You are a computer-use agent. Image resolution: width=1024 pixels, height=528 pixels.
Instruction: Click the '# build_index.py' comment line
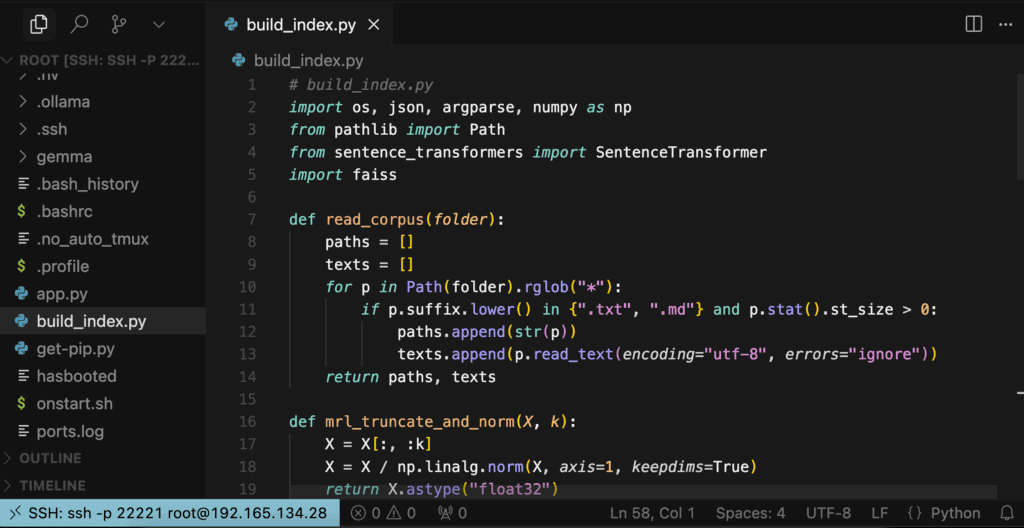(361, 85)
